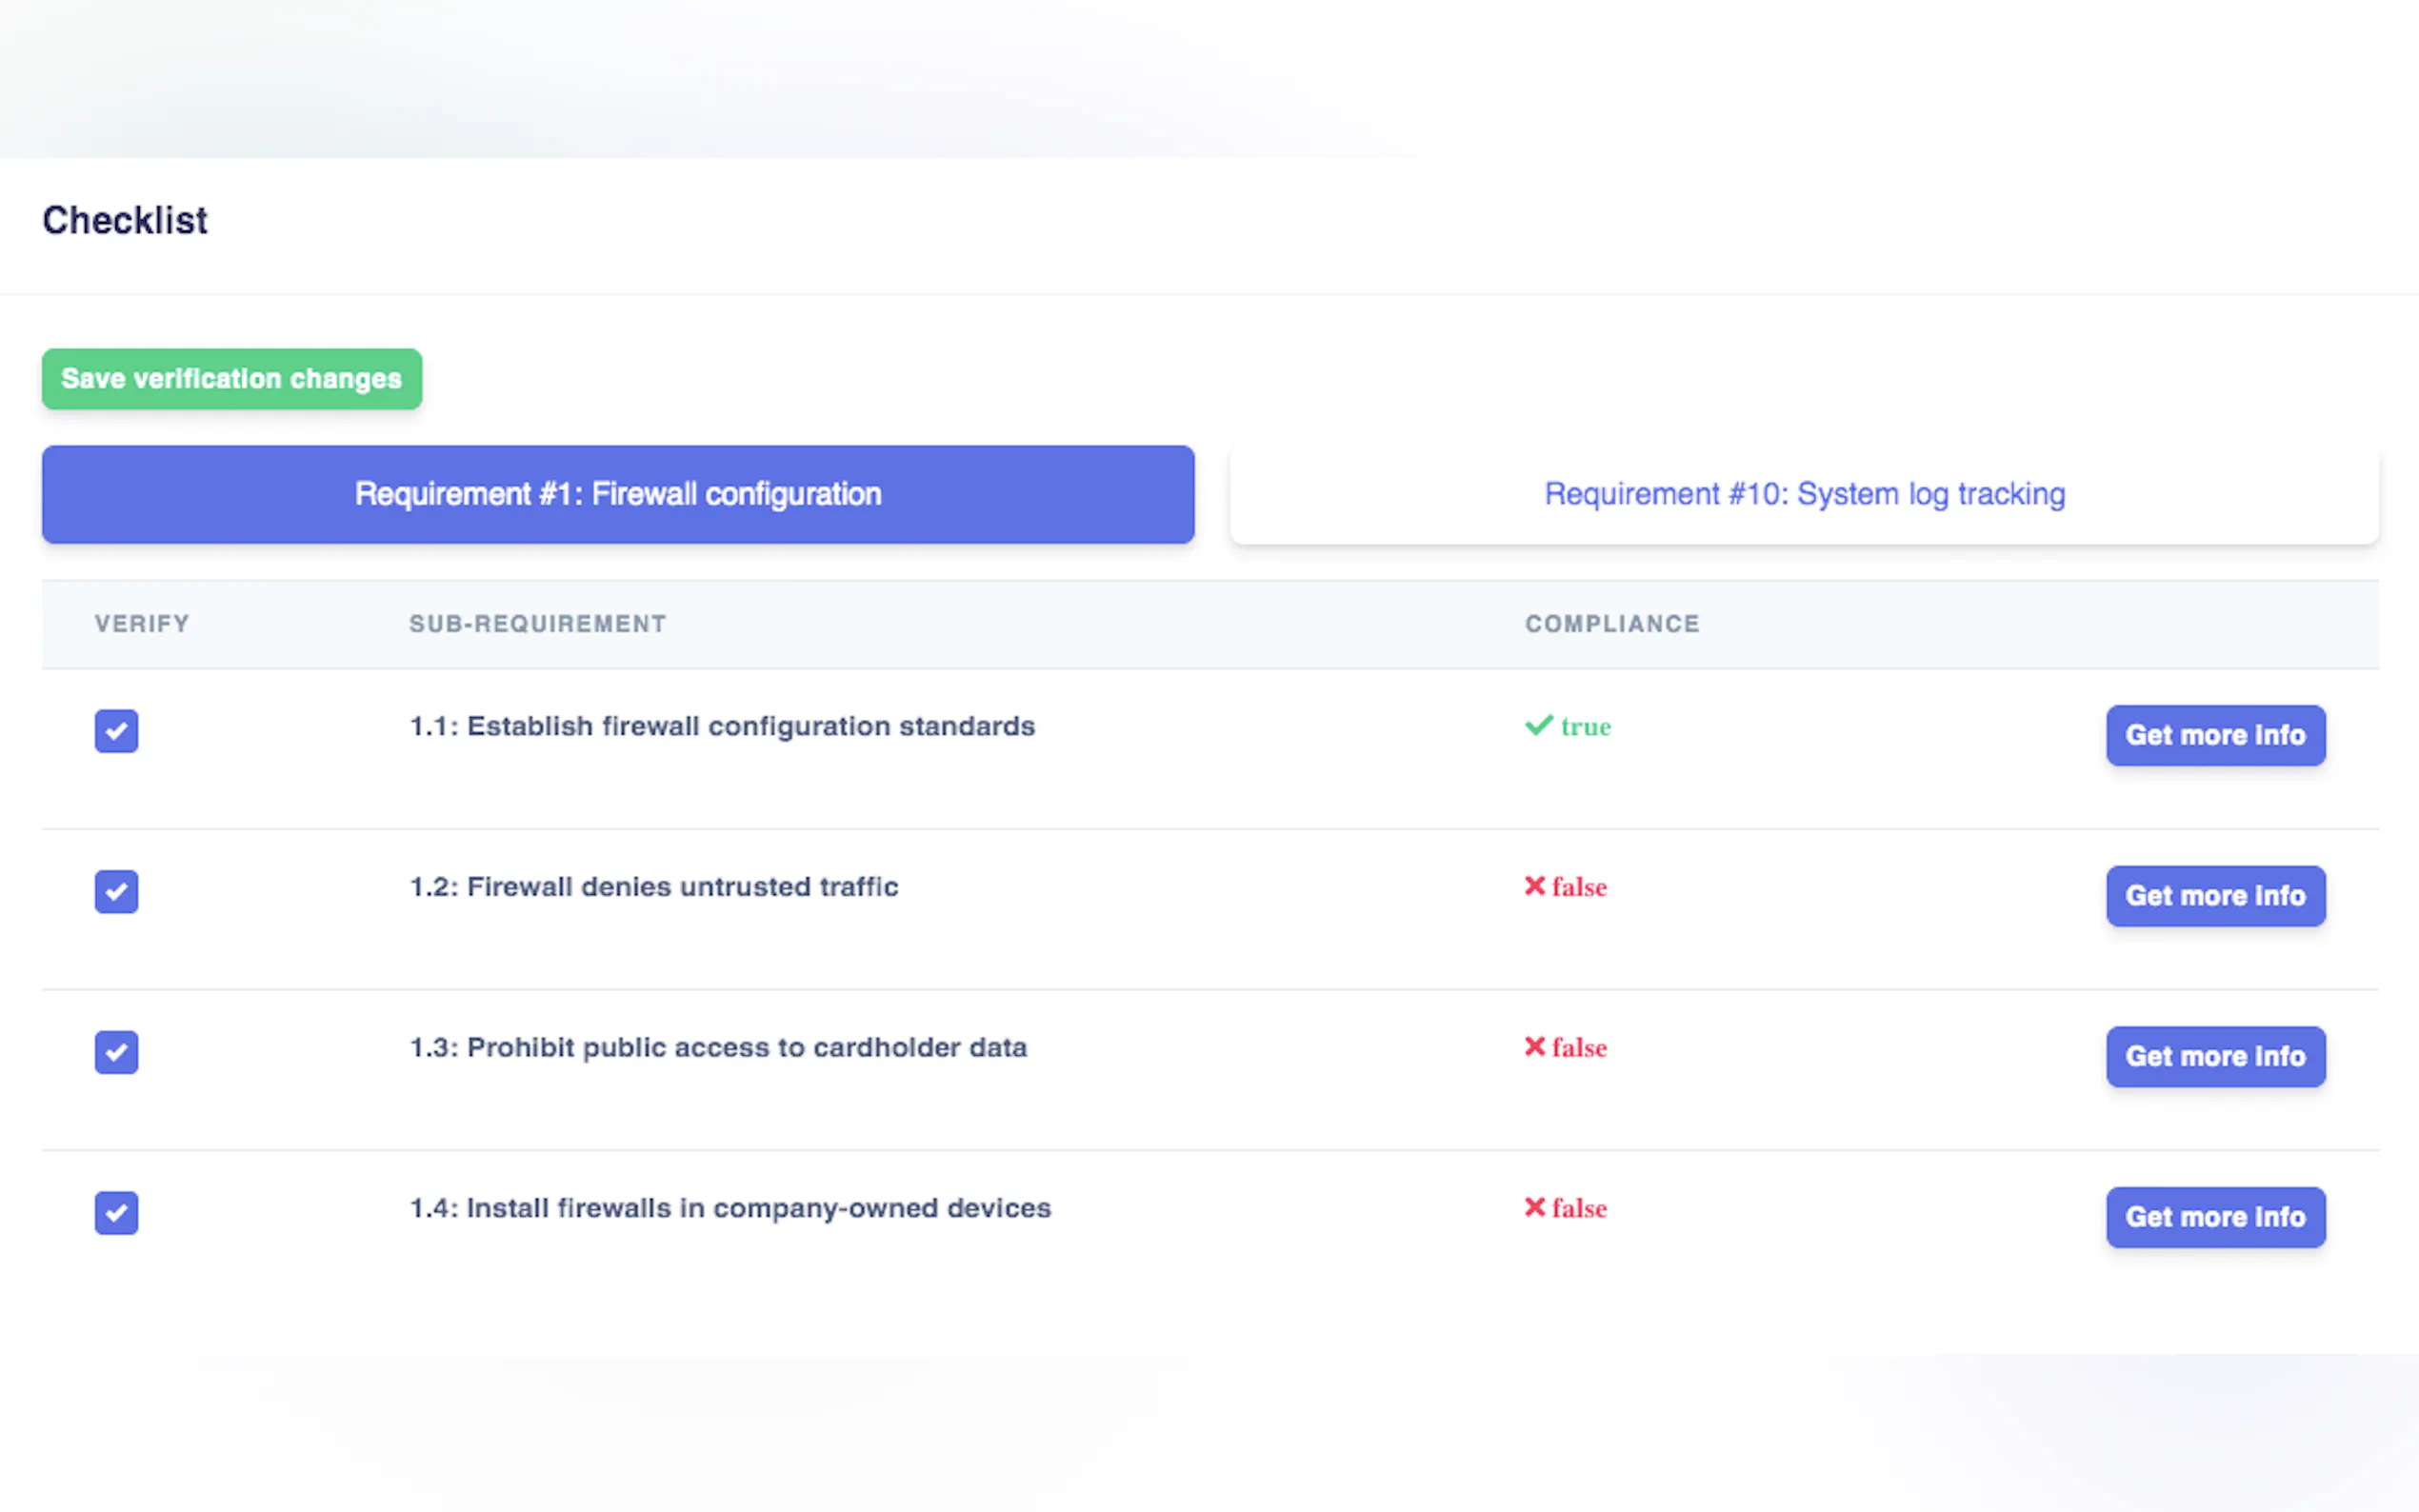The height and width of the screenshot is (1512, 2419).
Task: Click the red X icon for sub-requirement 1.3
Action: (1534, 1046)
